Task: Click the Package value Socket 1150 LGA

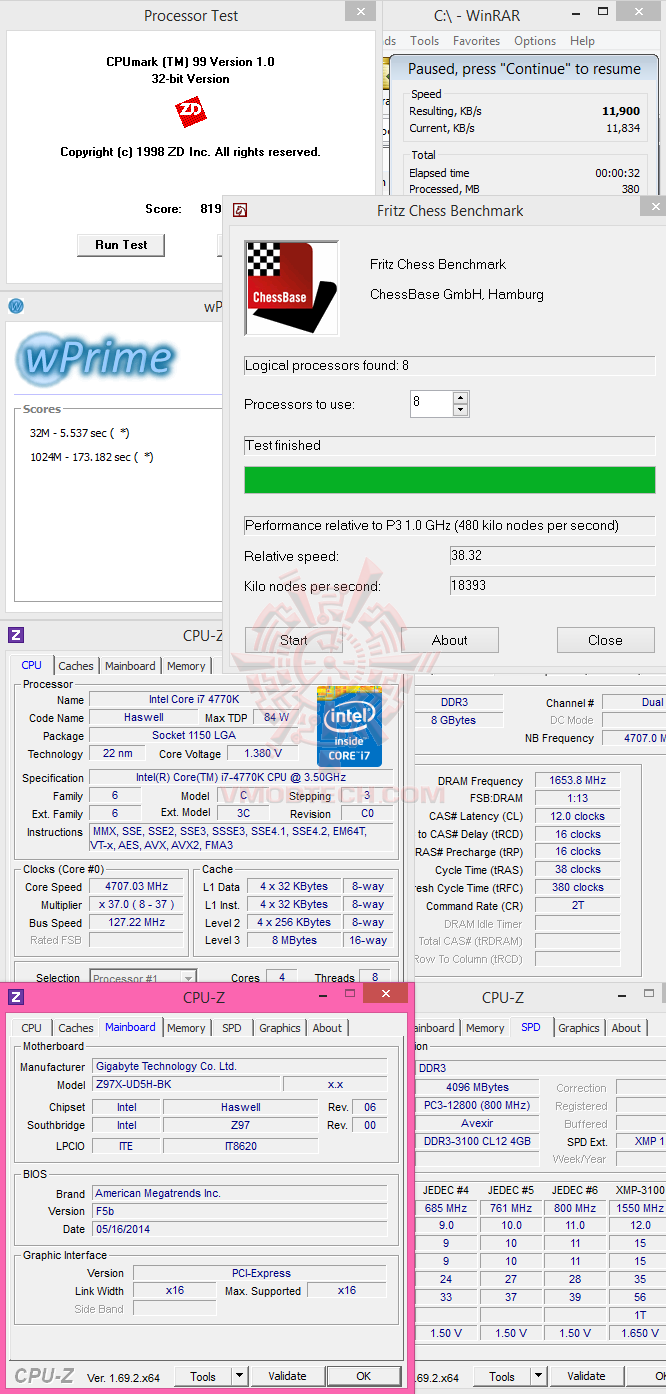Action: point(199,735)
